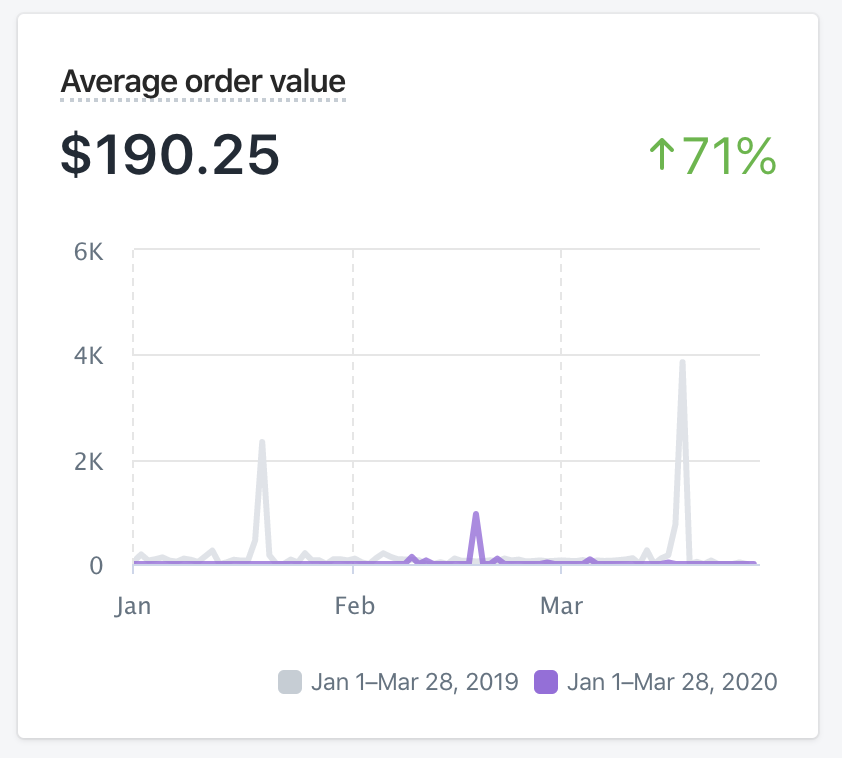Viewport: 842px width, 758px height.
Task: Click the 0 y-axis label
Action: coord(96,565)
